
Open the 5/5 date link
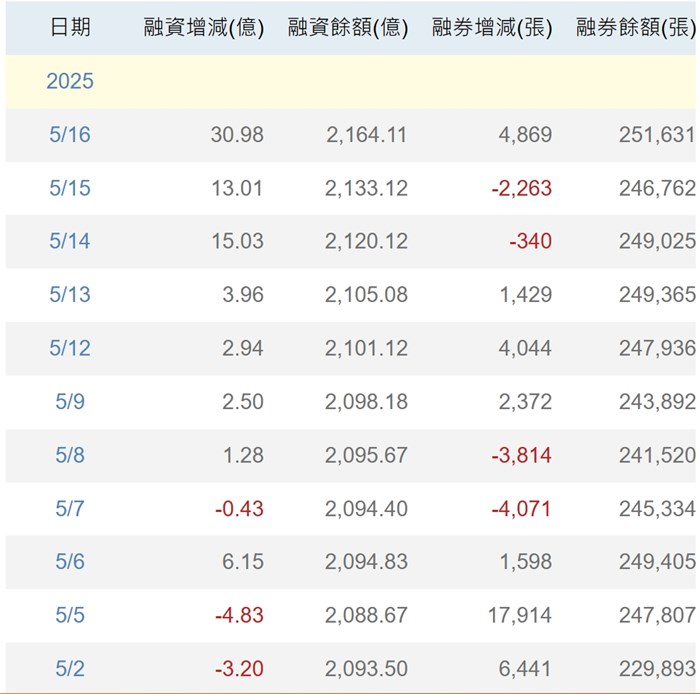tap(70, 615)
